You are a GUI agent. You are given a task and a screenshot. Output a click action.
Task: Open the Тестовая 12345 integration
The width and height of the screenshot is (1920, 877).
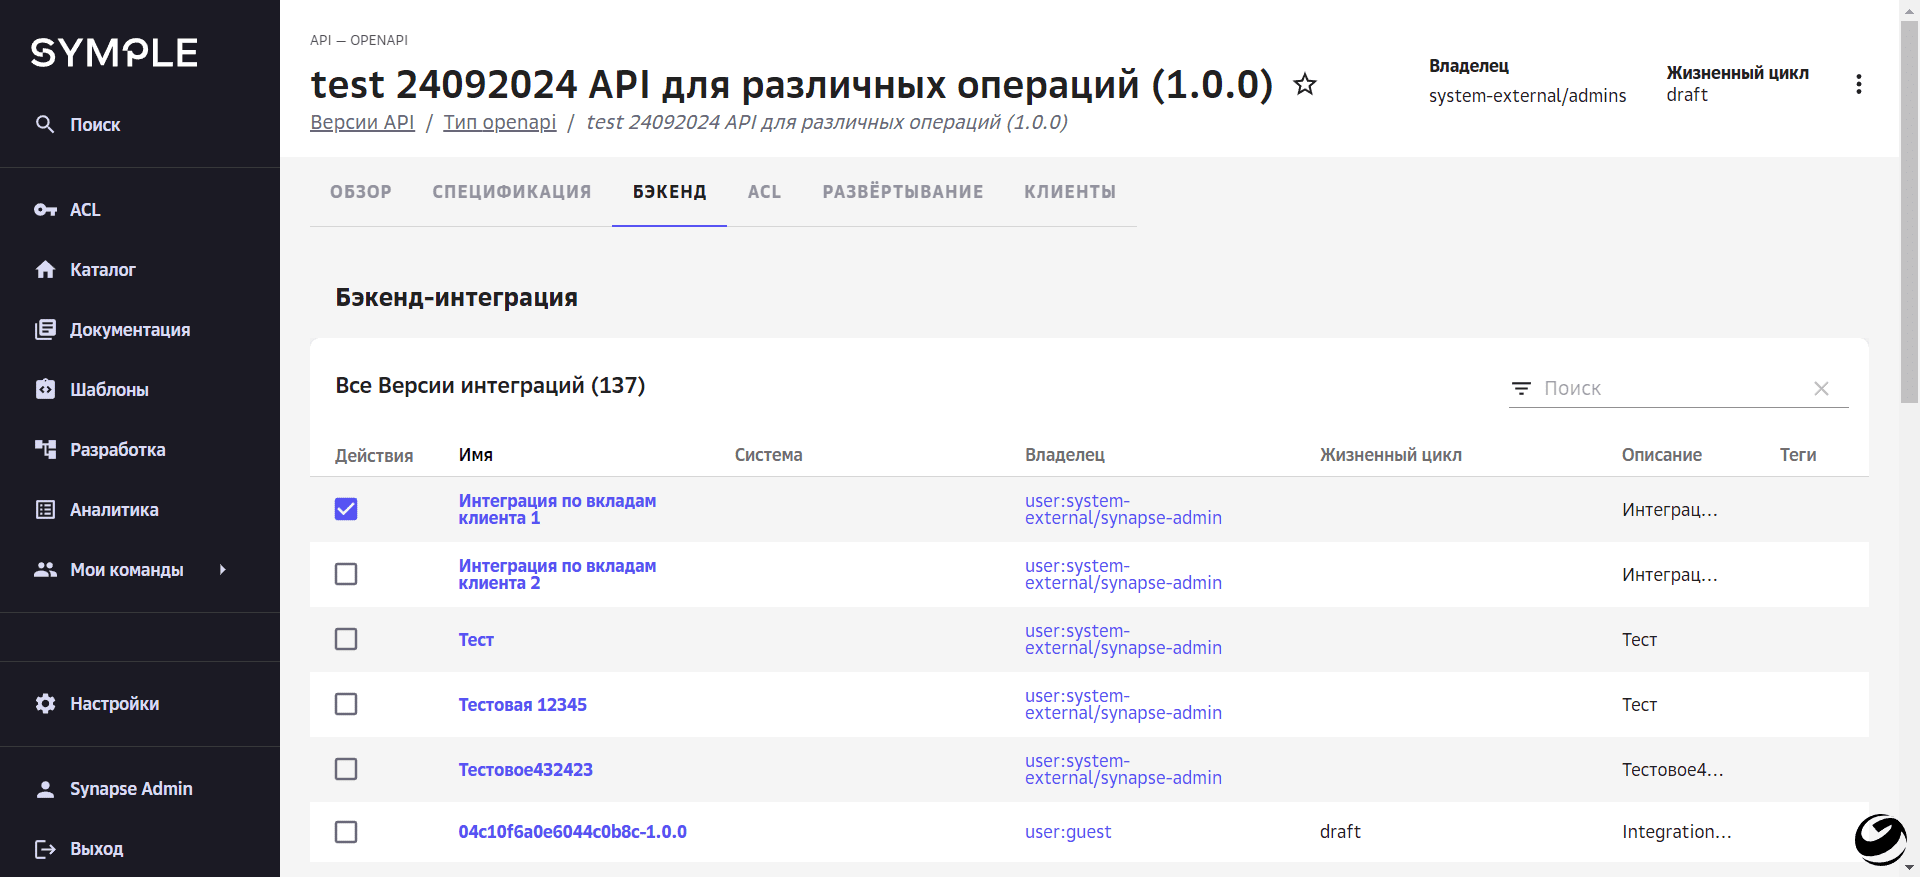click(x=522, y=705)
